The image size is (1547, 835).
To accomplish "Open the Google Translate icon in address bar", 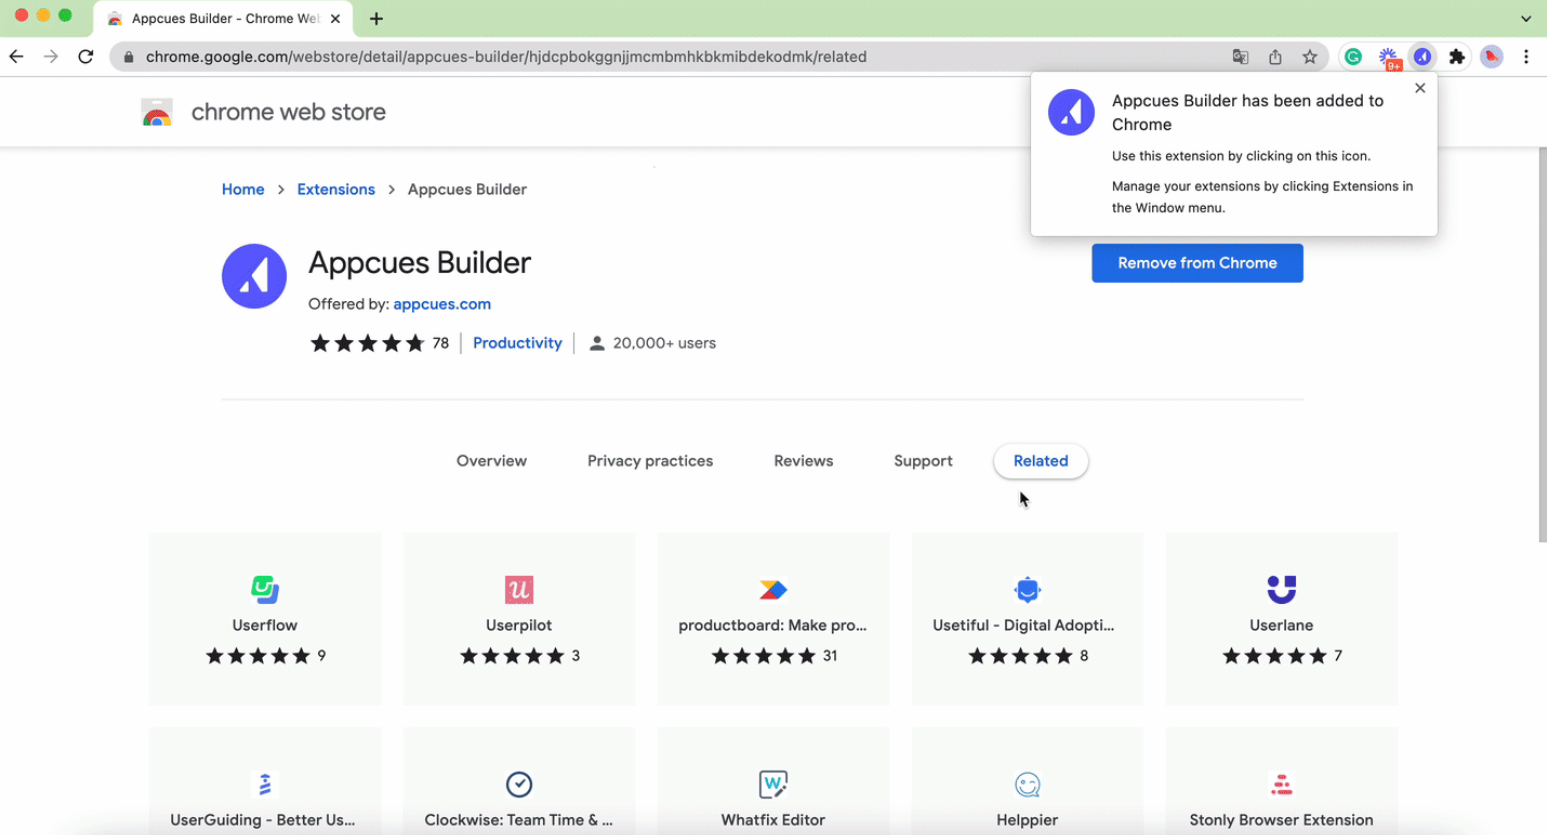I will click(x=1240, y=57).
